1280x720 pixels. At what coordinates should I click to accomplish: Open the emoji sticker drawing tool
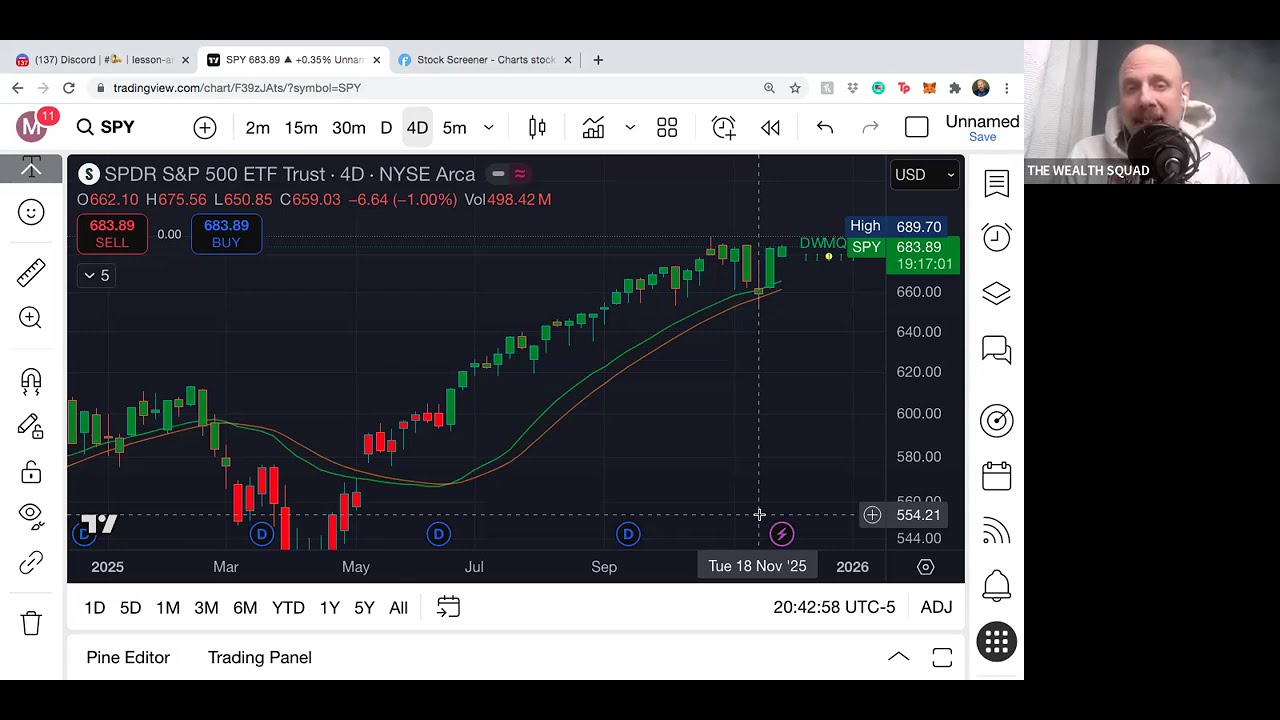(31, 212)
